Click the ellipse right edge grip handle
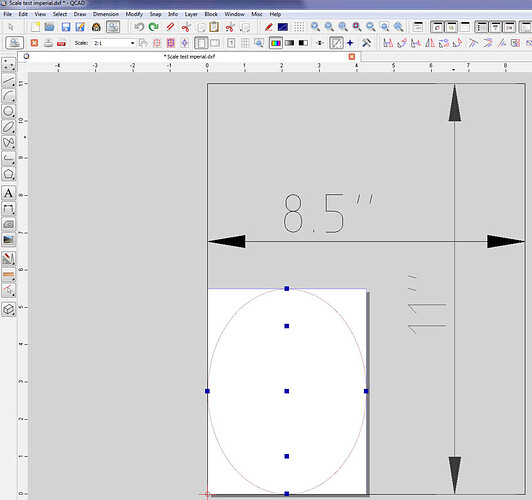532x500 pixels. (366, 391)
